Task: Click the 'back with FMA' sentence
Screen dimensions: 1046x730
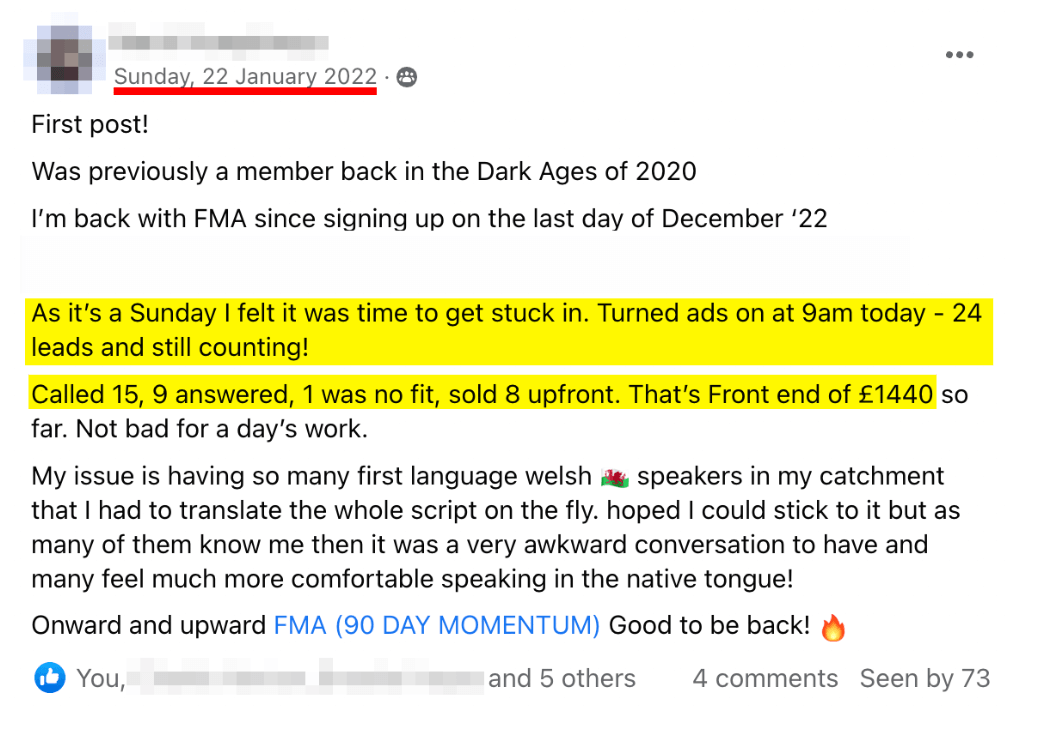Action: click(429, 219)
